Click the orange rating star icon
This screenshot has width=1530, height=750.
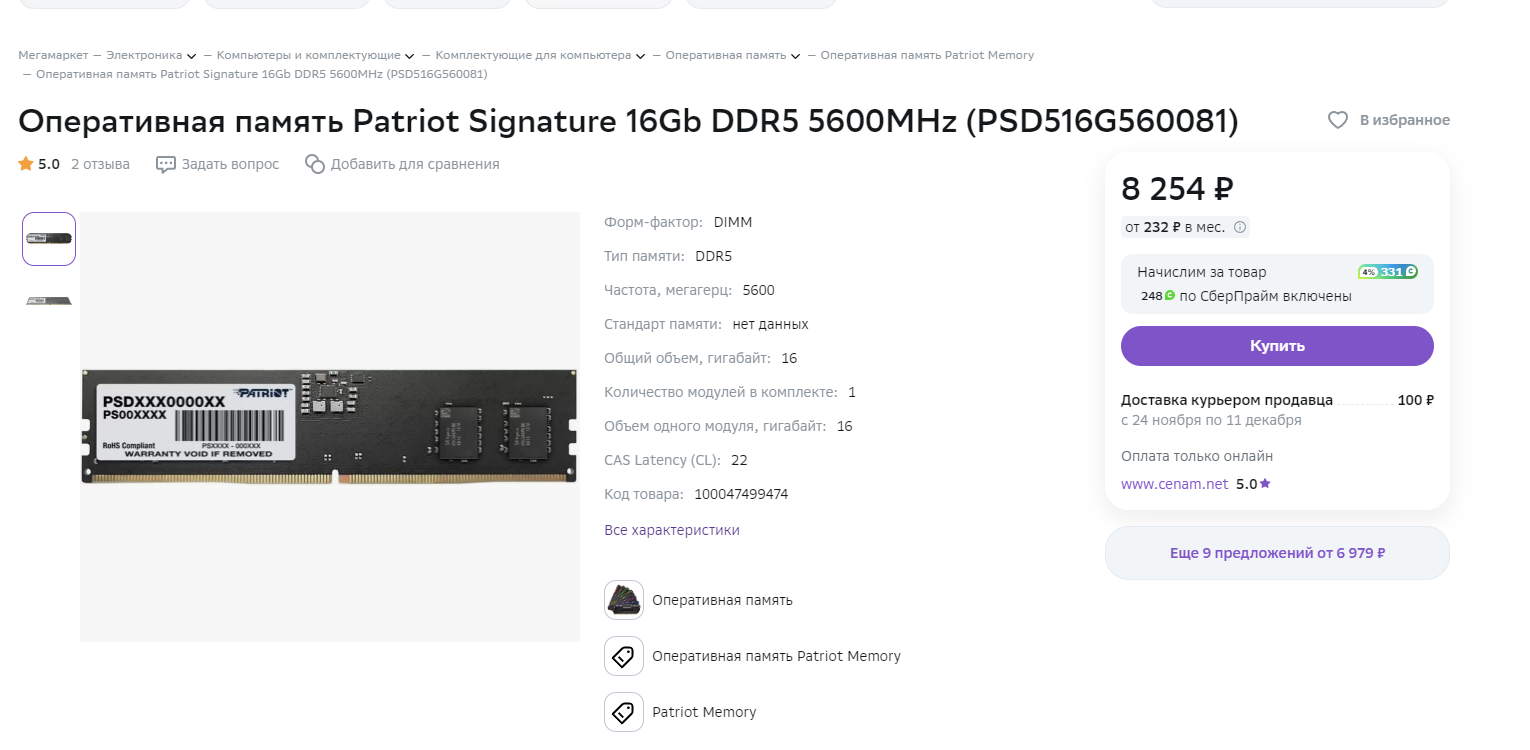26,164
